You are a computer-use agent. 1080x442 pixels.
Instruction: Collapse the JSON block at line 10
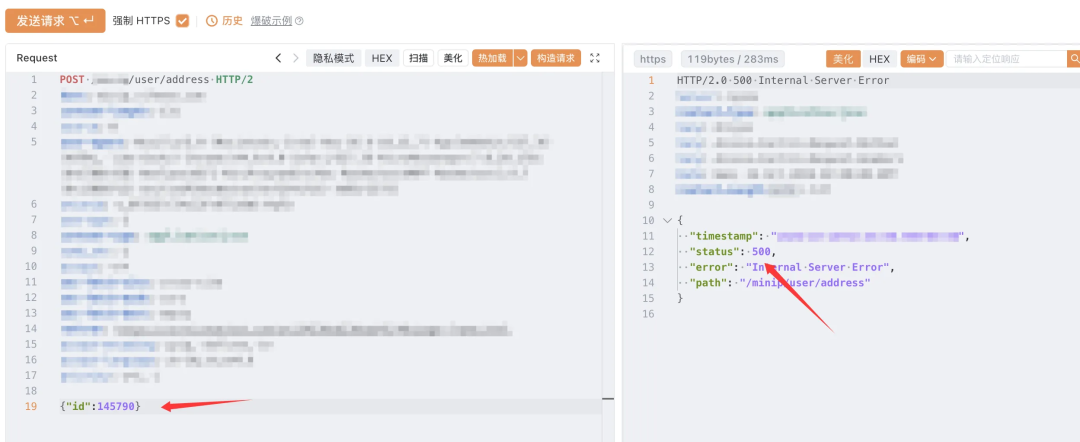666,220
